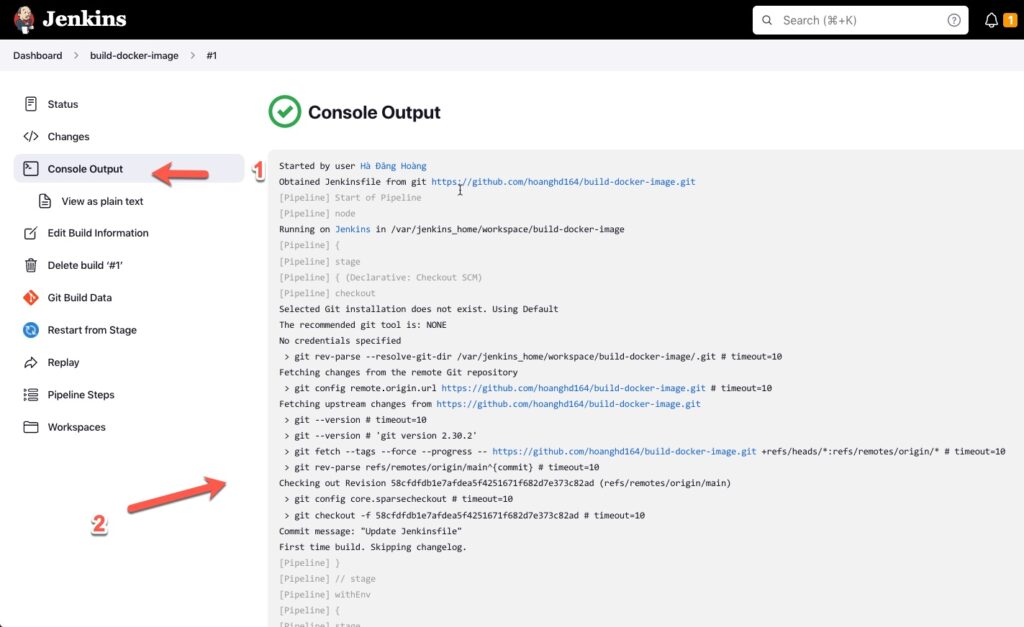The height and width of the screenshot is (627, 1024).
Task: Click the Git Build Data git icon
Action: coord(31,298)
